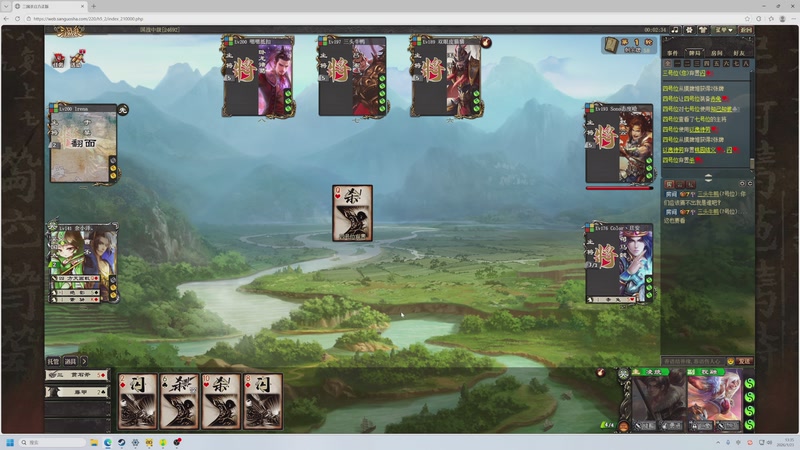Image resolution: width=800 pixels, height=450 pixels.
Task: Open the gear settings icon
Action: pos(690,30)
